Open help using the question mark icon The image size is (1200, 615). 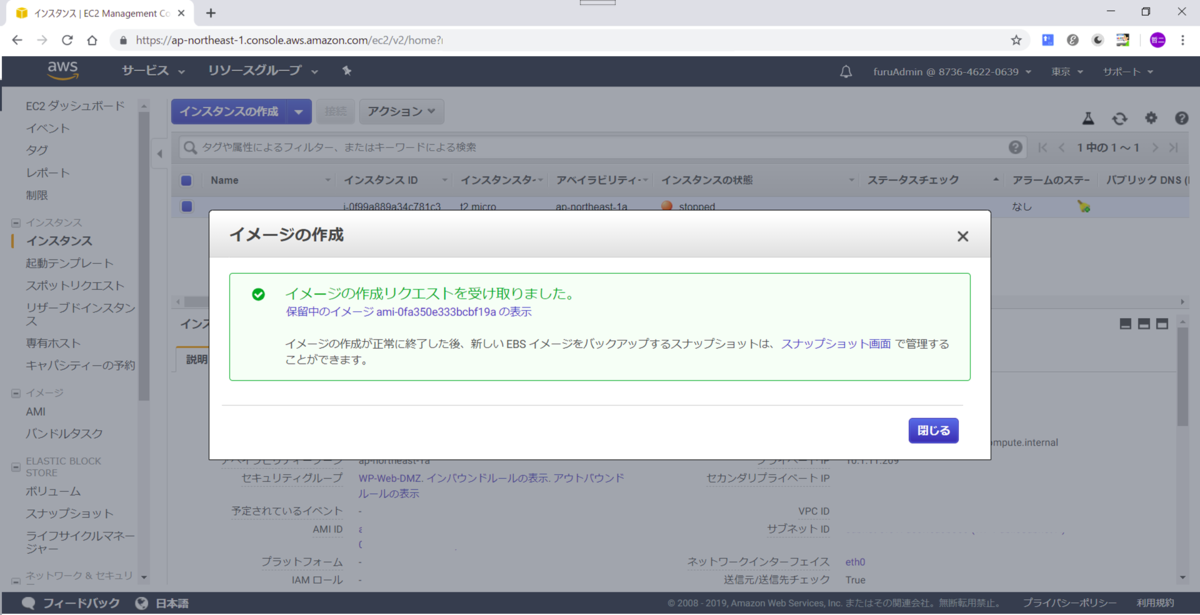(x=1182, y=118)
